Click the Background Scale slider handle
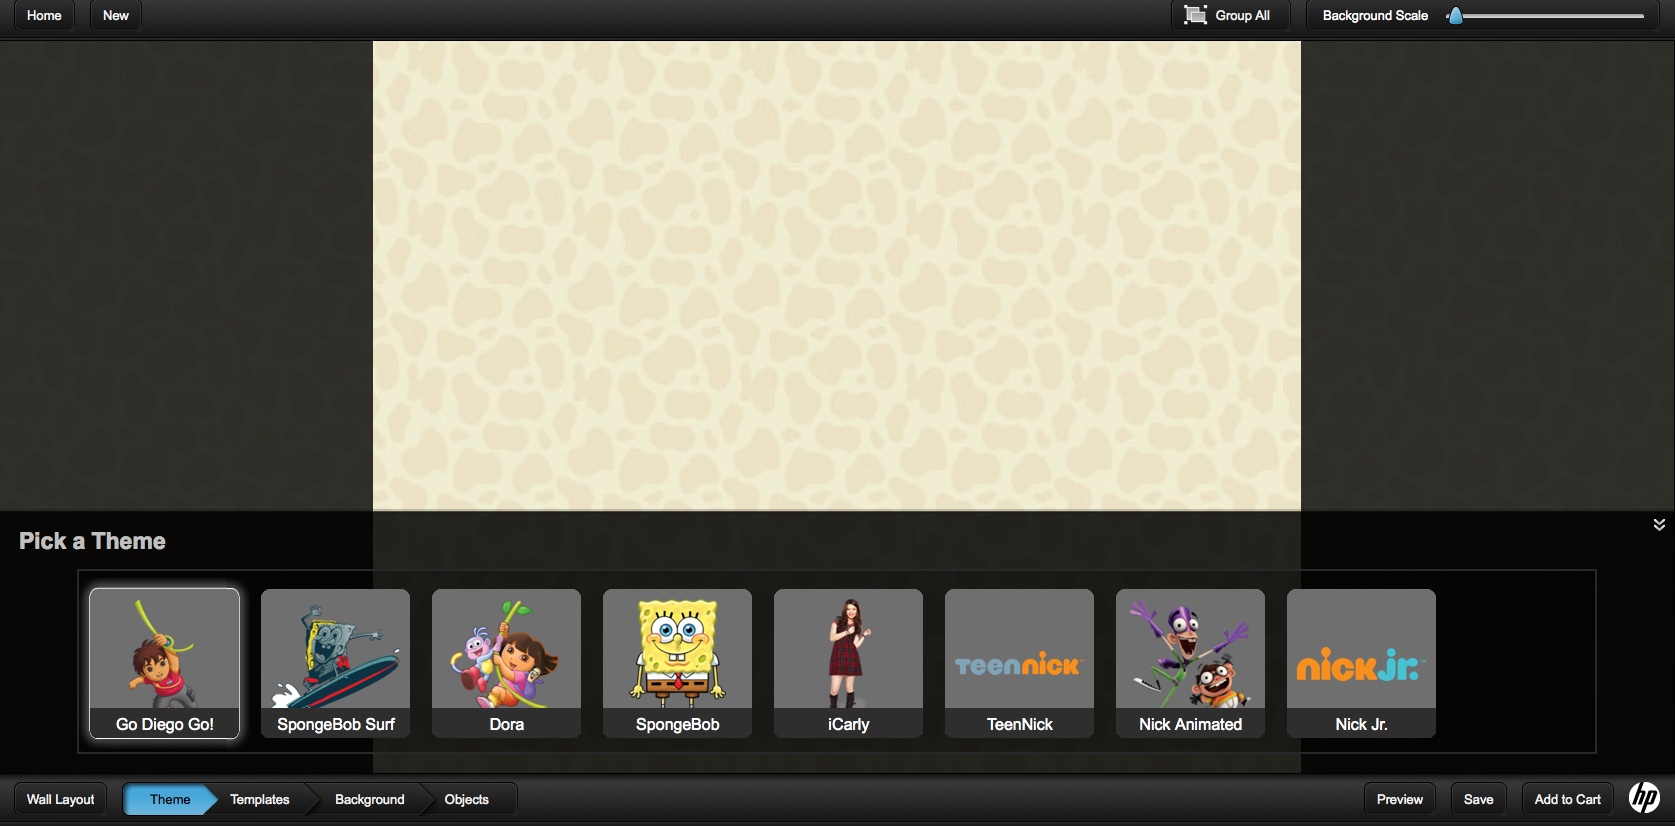Viewport: 1675px width, 826px height. (x=1456, y=16)
